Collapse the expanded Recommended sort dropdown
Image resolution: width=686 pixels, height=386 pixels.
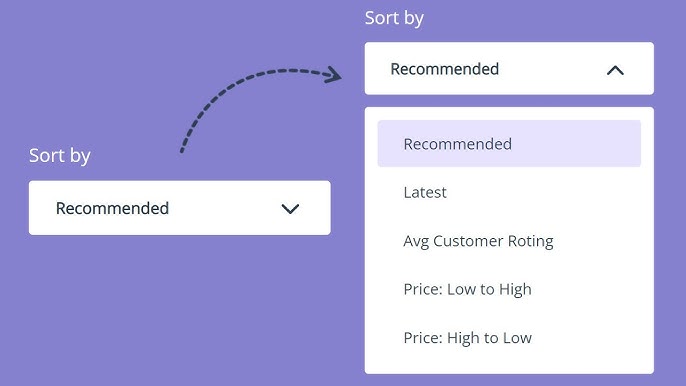pos(509,68)
